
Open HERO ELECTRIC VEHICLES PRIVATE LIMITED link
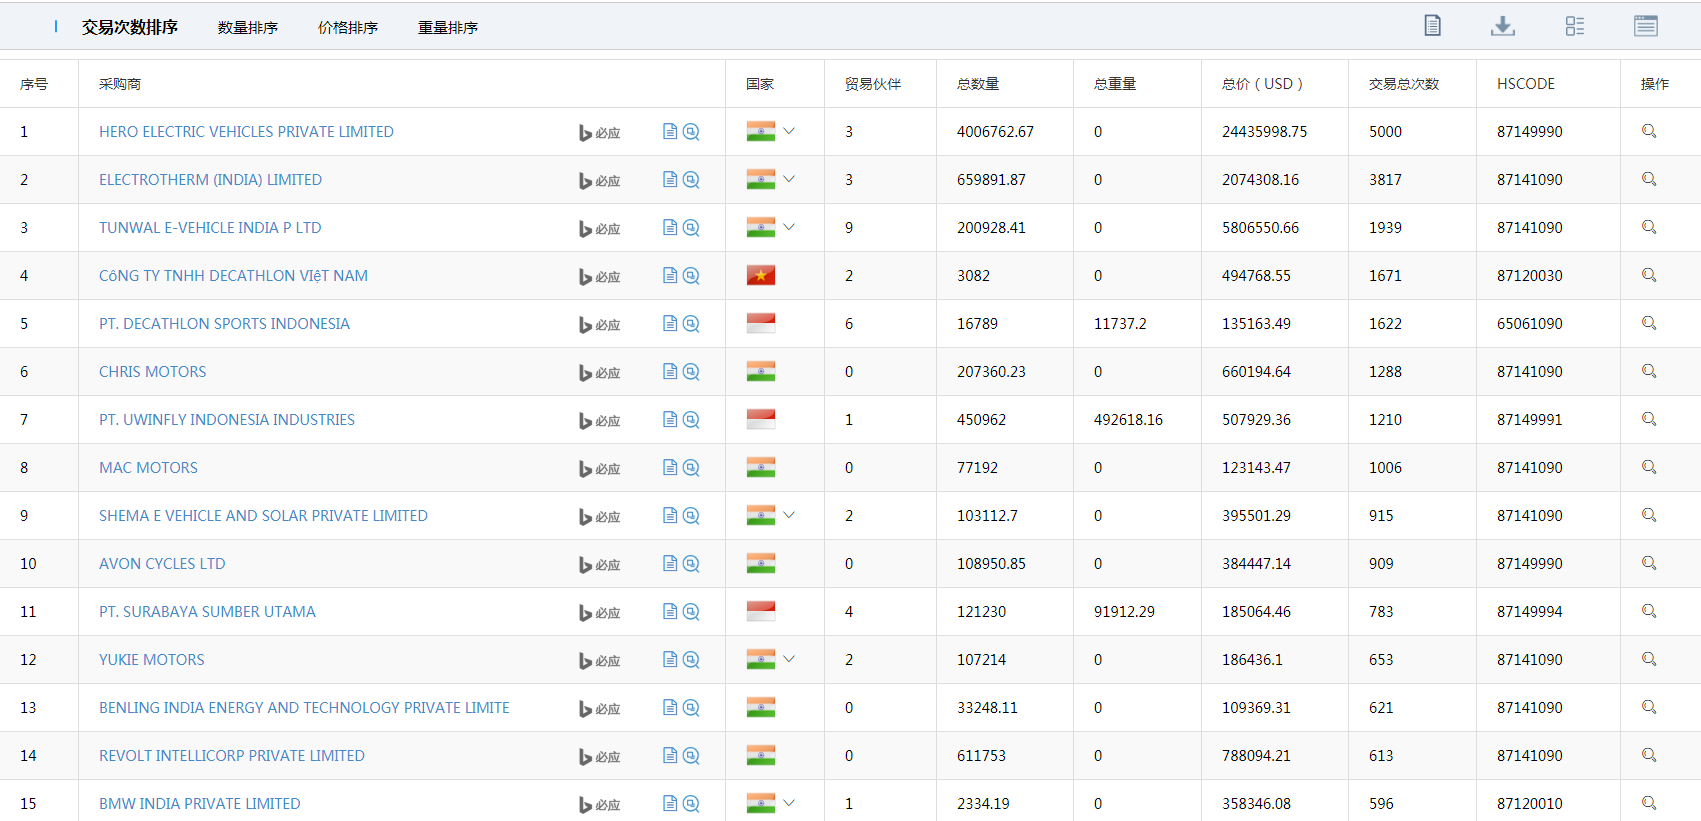246,132
